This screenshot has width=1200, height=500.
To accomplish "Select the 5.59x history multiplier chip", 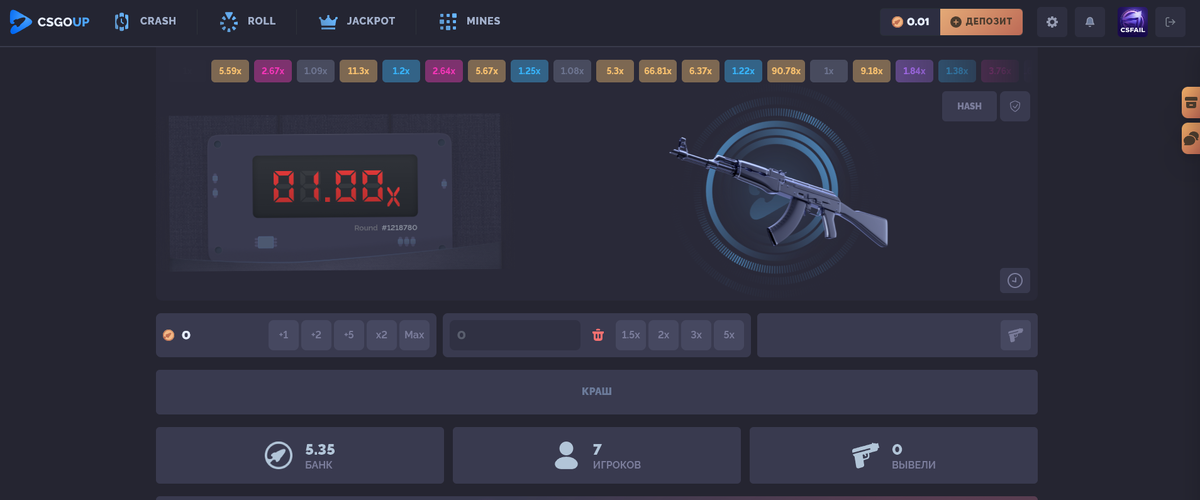I will click(230, 71).
